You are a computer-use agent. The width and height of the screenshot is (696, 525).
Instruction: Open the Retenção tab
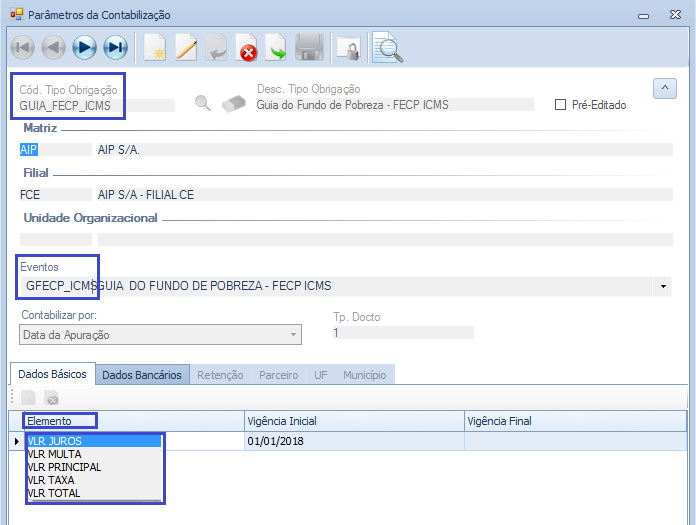click(x=220, y=375)
